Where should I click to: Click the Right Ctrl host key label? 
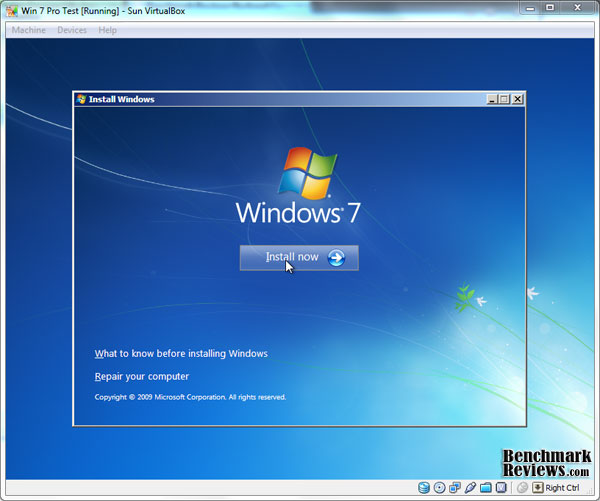(562, 488)
